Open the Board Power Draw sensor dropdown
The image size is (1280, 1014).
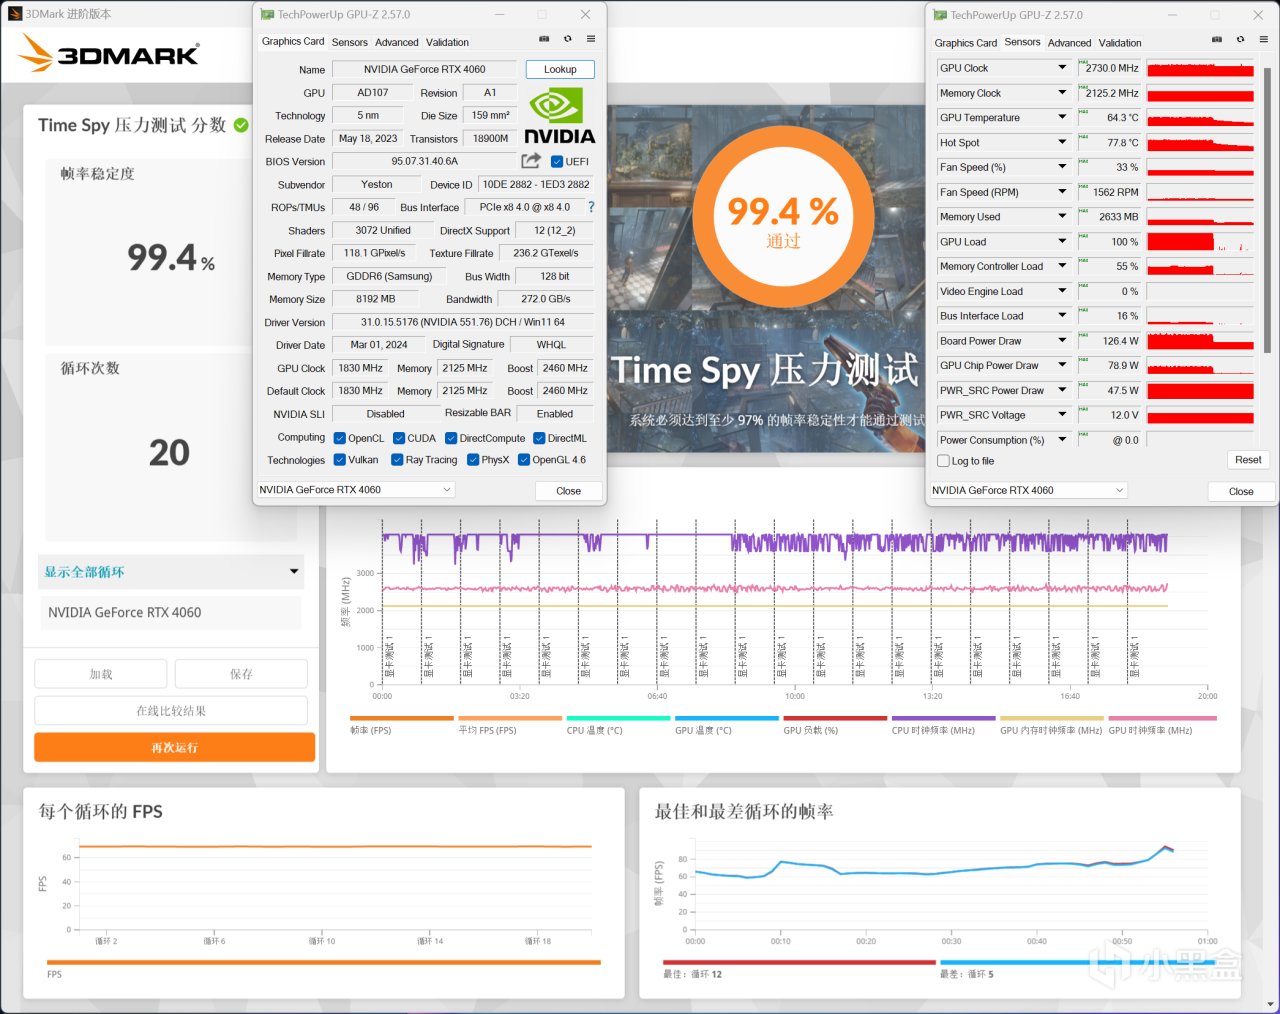(x=1062, y=341)
